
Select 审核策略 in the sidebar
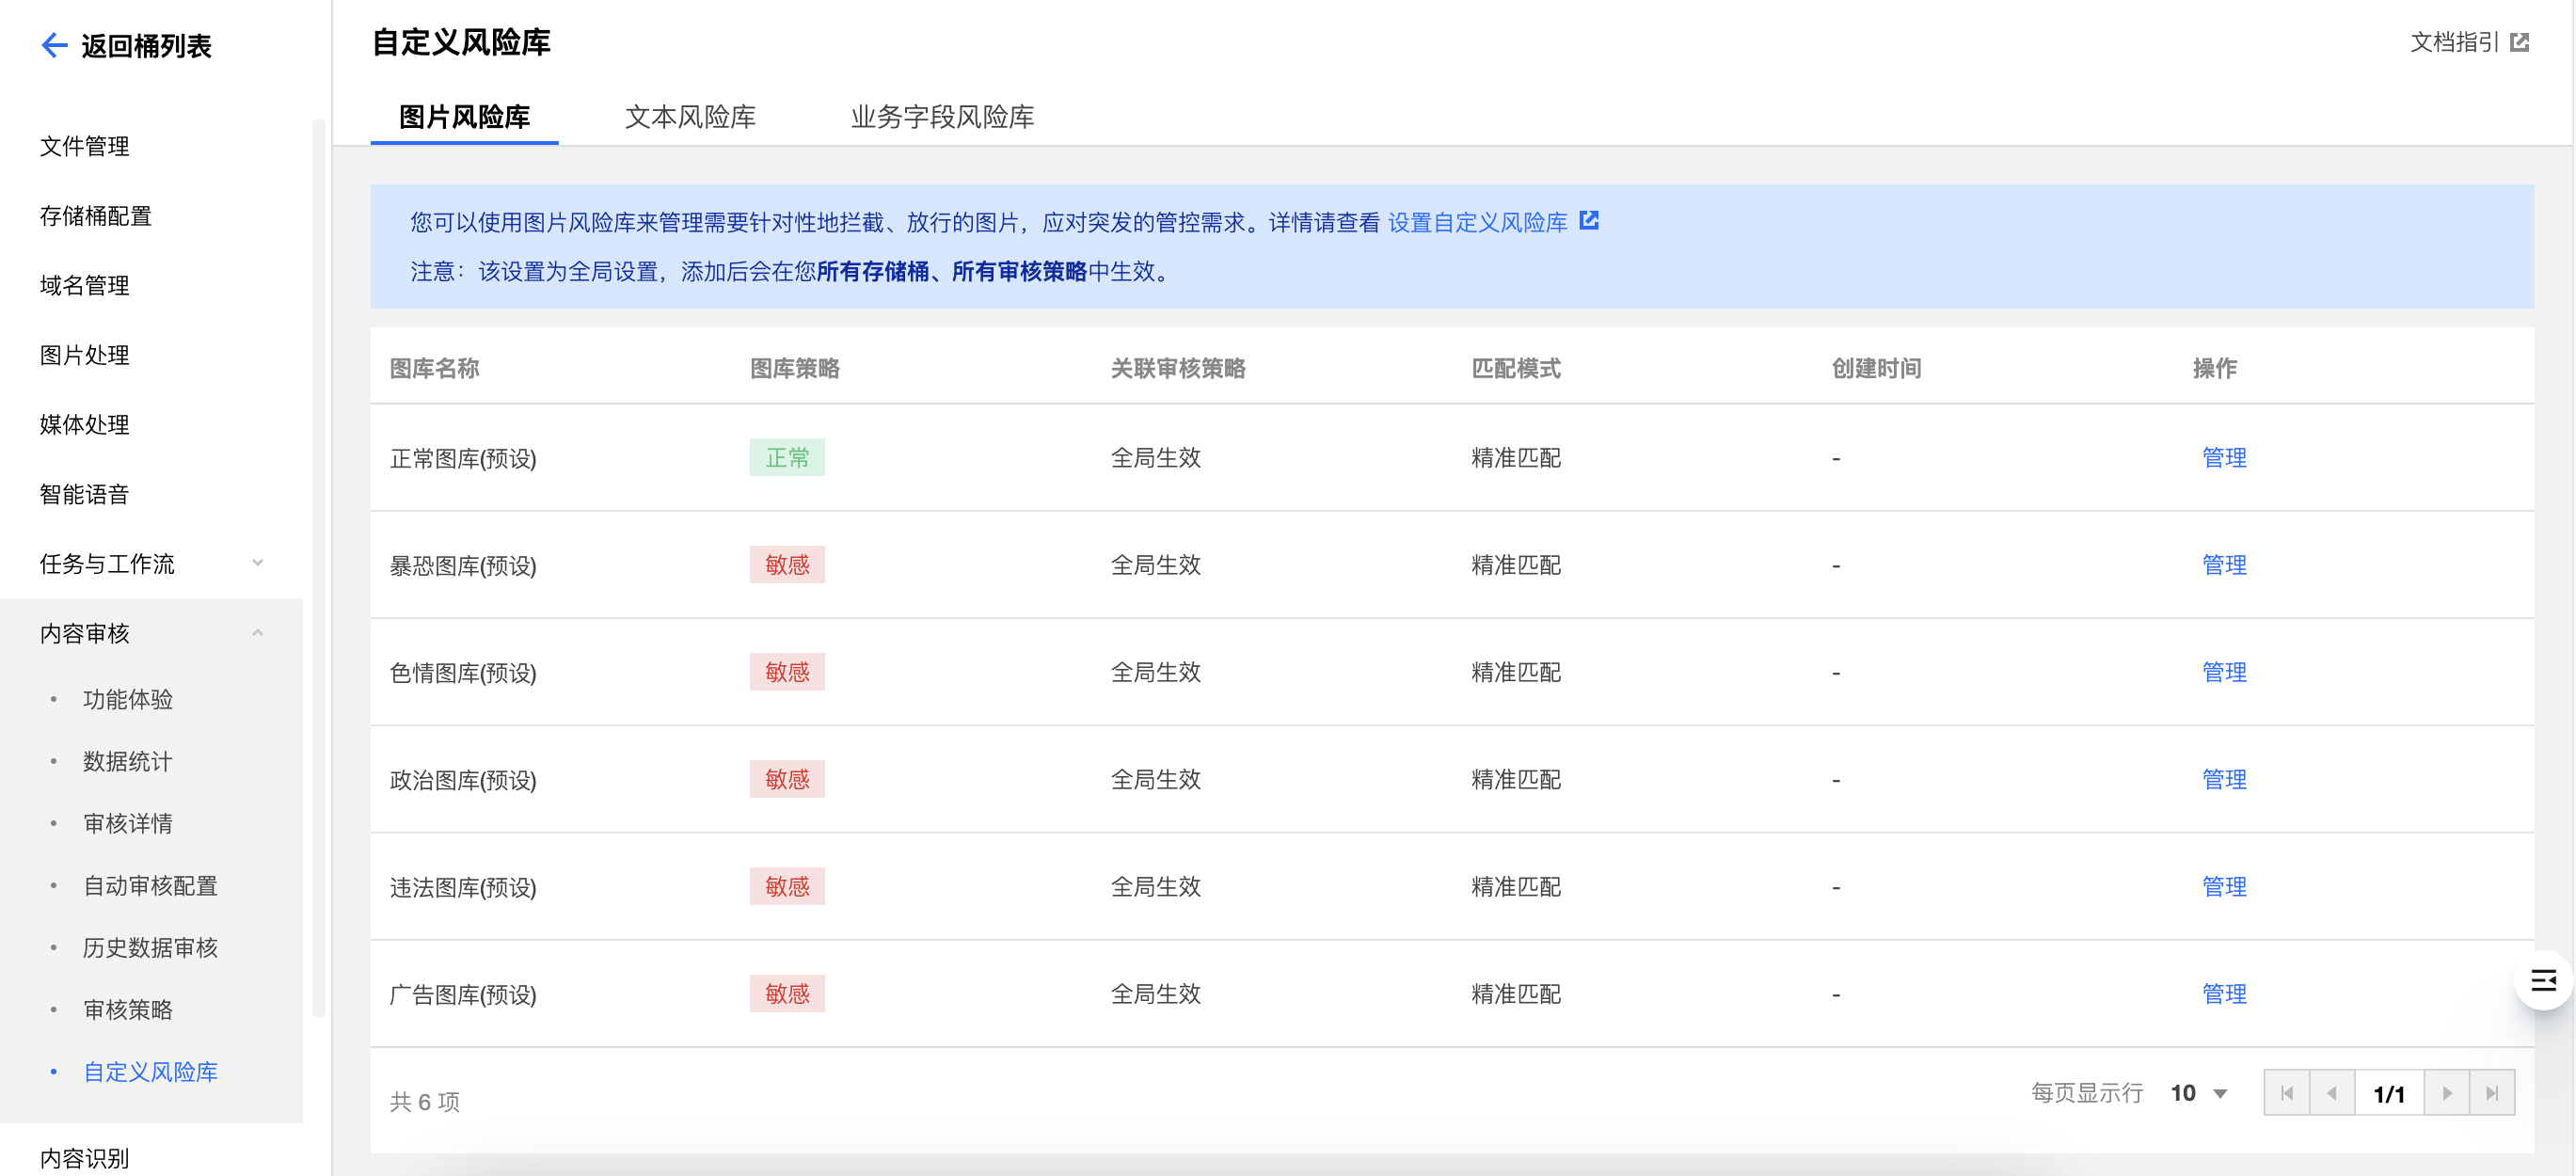(128, 1010)
